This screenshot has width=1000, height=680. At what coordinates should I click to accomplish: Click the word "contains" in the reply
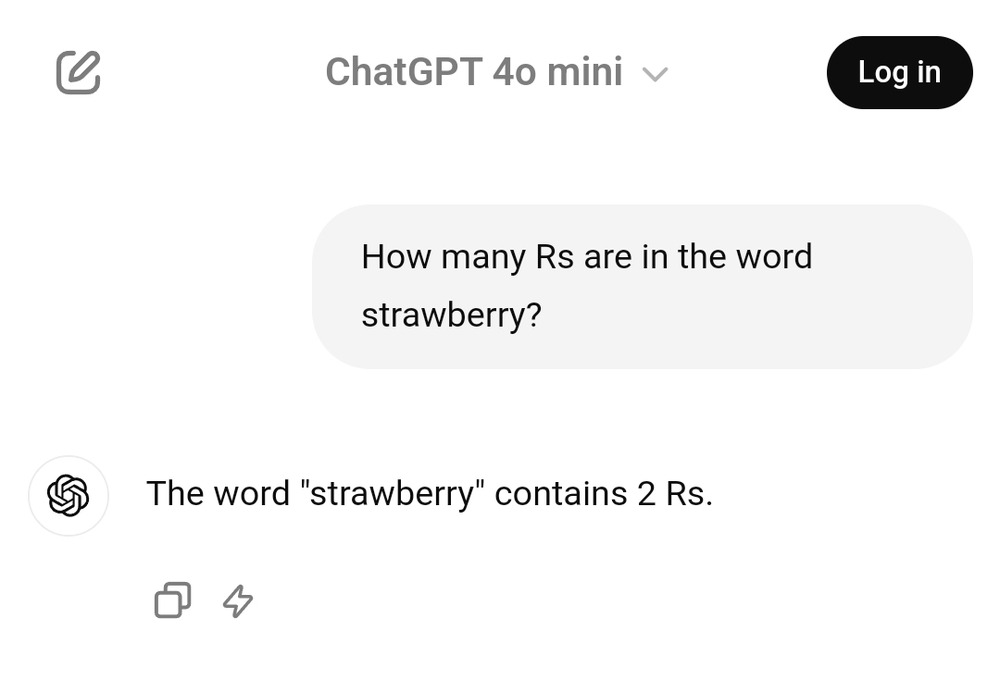(x=561, y=494)
